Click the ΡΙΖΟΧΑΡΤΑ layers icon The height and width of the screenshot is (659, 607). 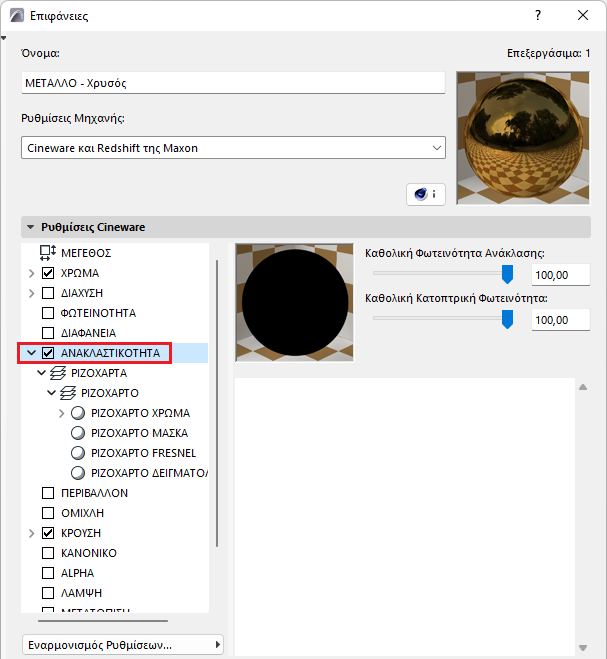click(x=58, y=373)
